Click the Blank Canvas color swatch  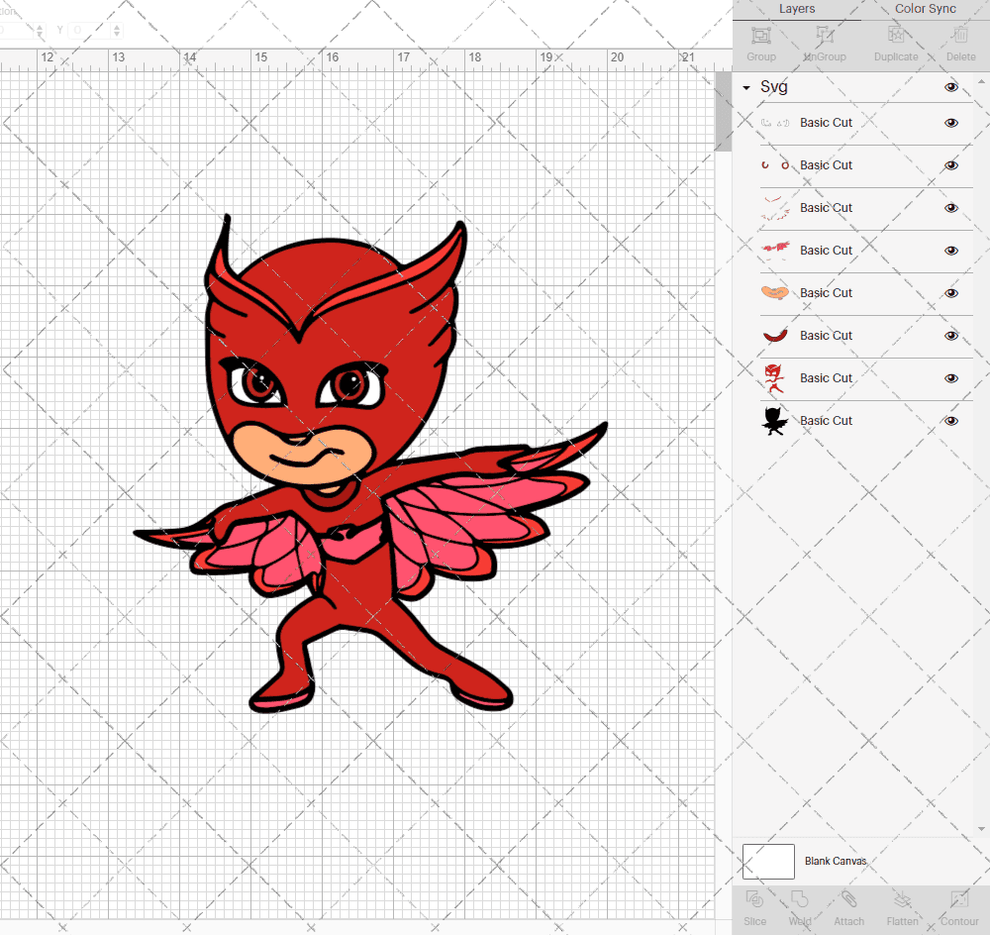(x=767, y=861)
